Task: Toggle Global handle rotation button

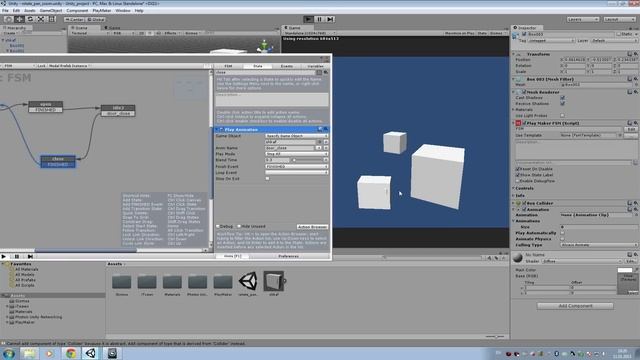Action: (x=96, y=20)
